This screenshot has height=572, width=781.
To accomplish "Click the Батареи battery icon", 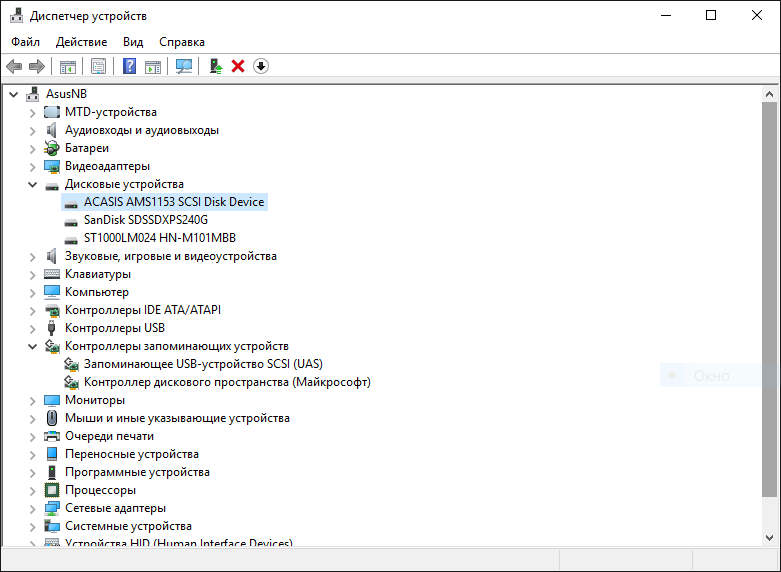I will 52,148.
